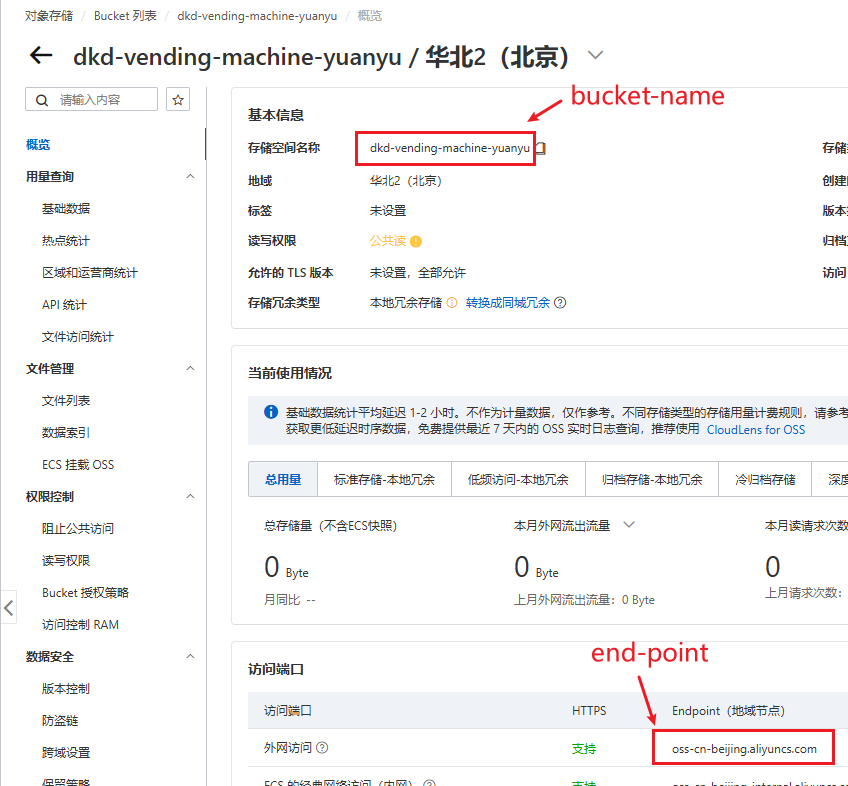Collapse the 权限控制 sidebar section
848x786 pixels.
pos(190,497)
